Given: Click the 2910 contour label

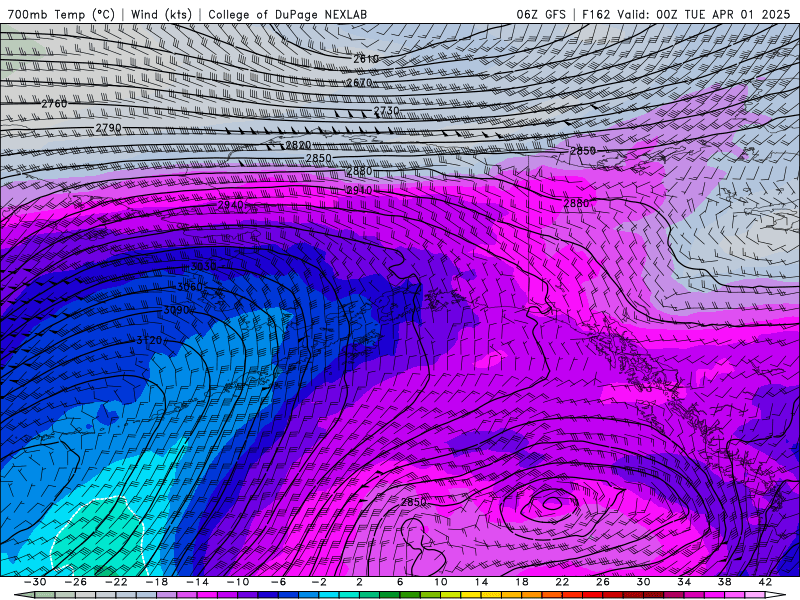Looking at the screenshot, I should pyautogui.click(x=359, y=190).
